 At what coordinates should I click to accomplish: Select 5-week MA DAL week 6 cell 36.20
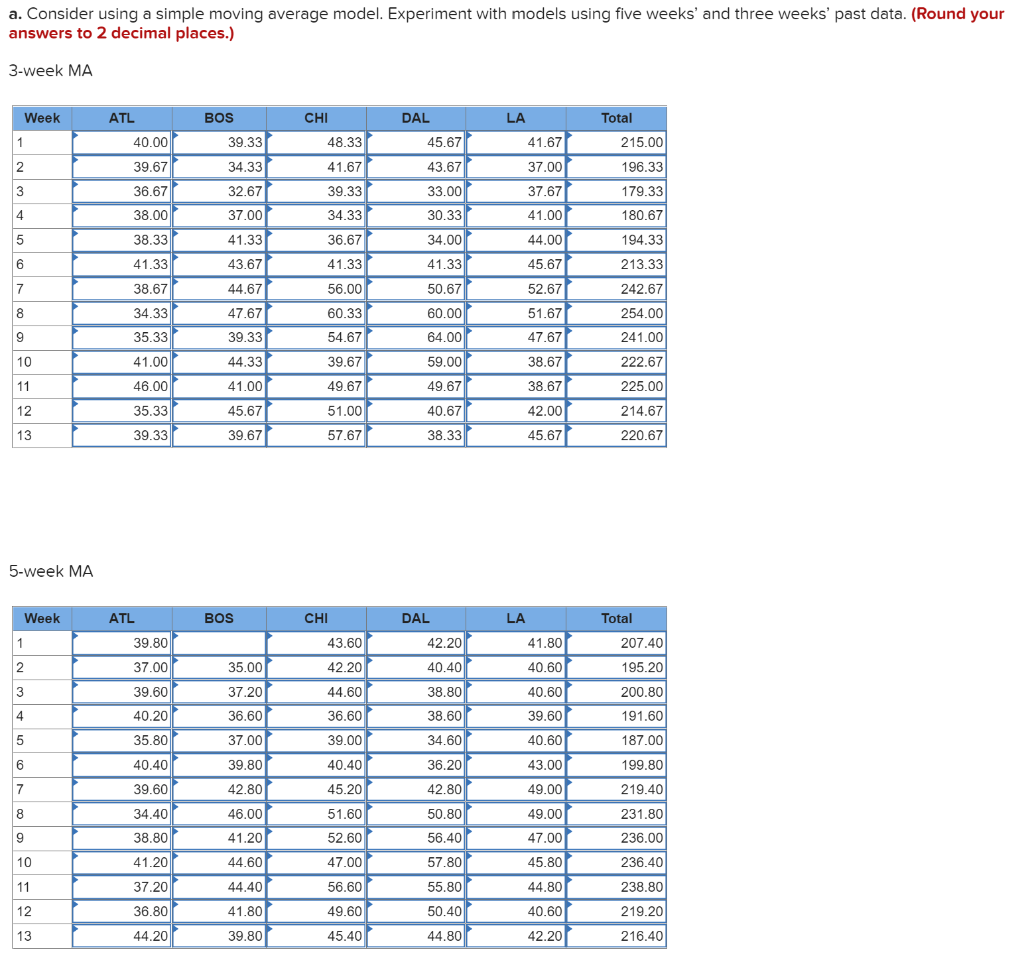417,765
